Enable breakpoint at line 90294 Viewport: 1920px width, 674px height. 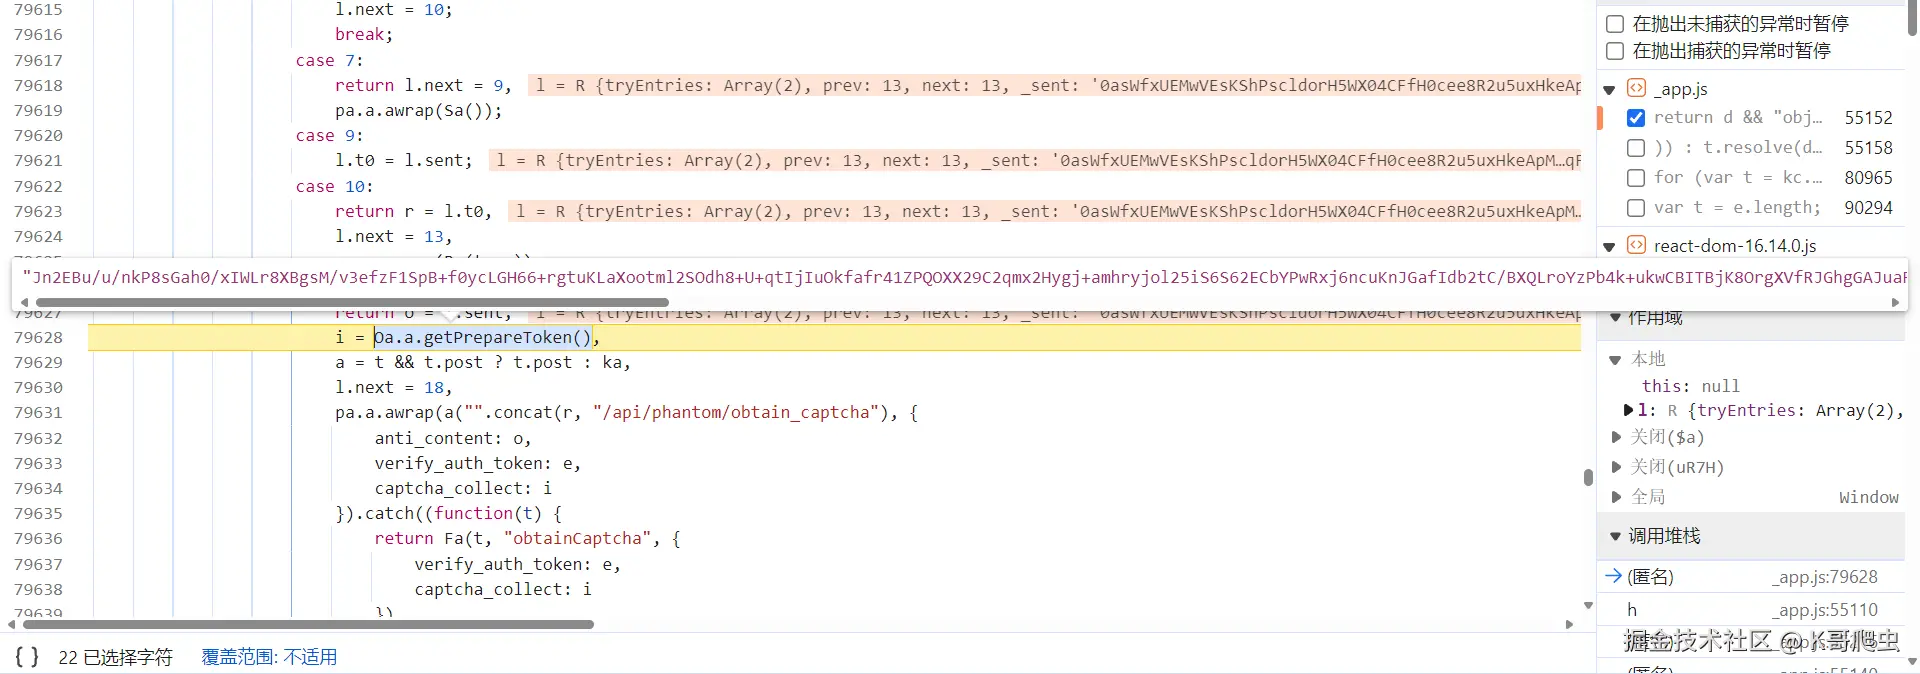click(1636, 208)
